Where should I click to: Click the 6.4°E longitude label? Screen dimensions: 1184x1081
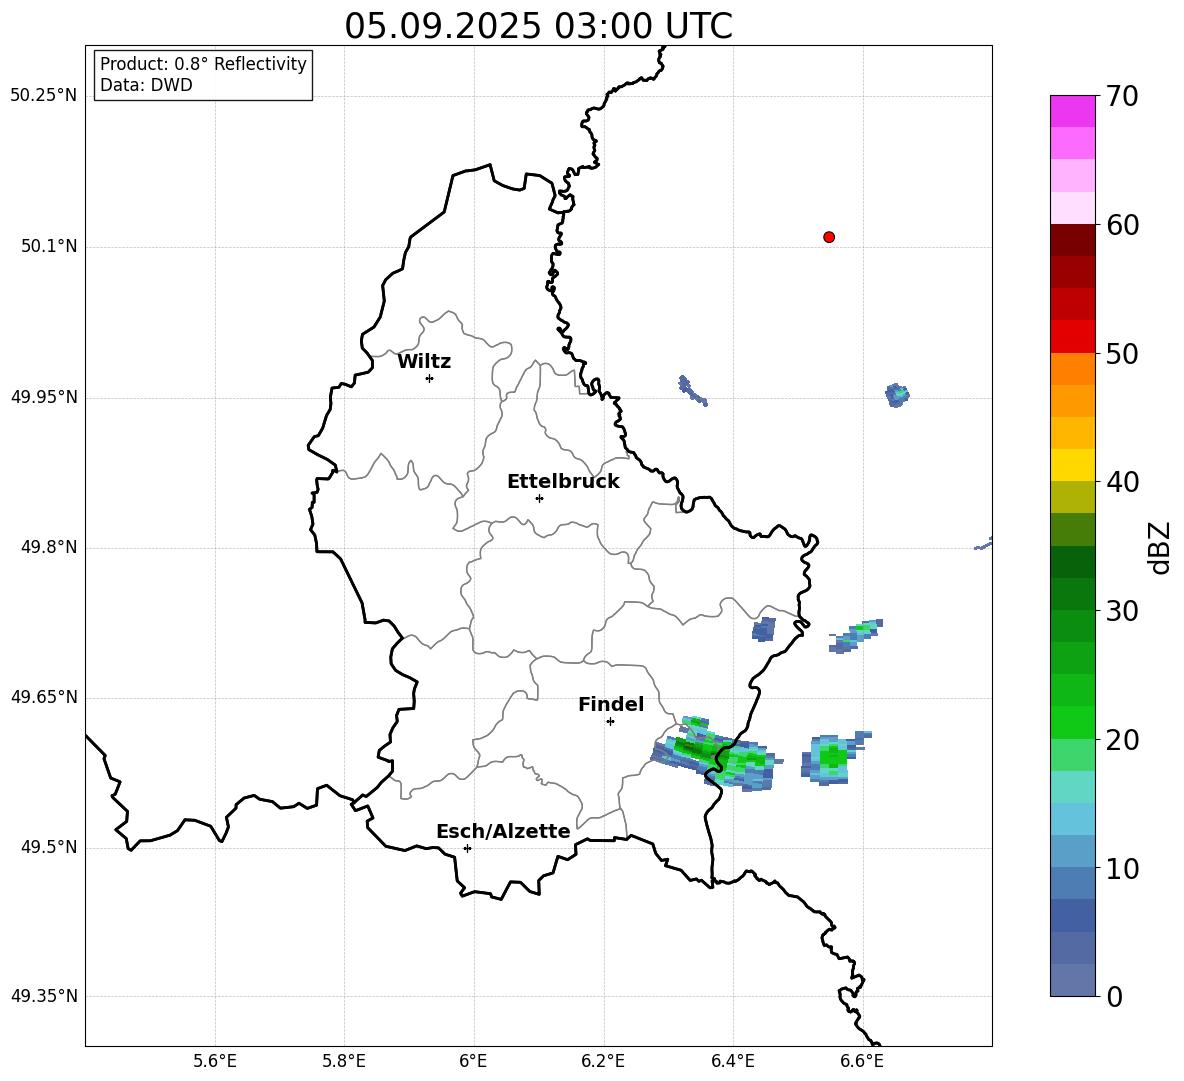click(x=732, y=1061)
